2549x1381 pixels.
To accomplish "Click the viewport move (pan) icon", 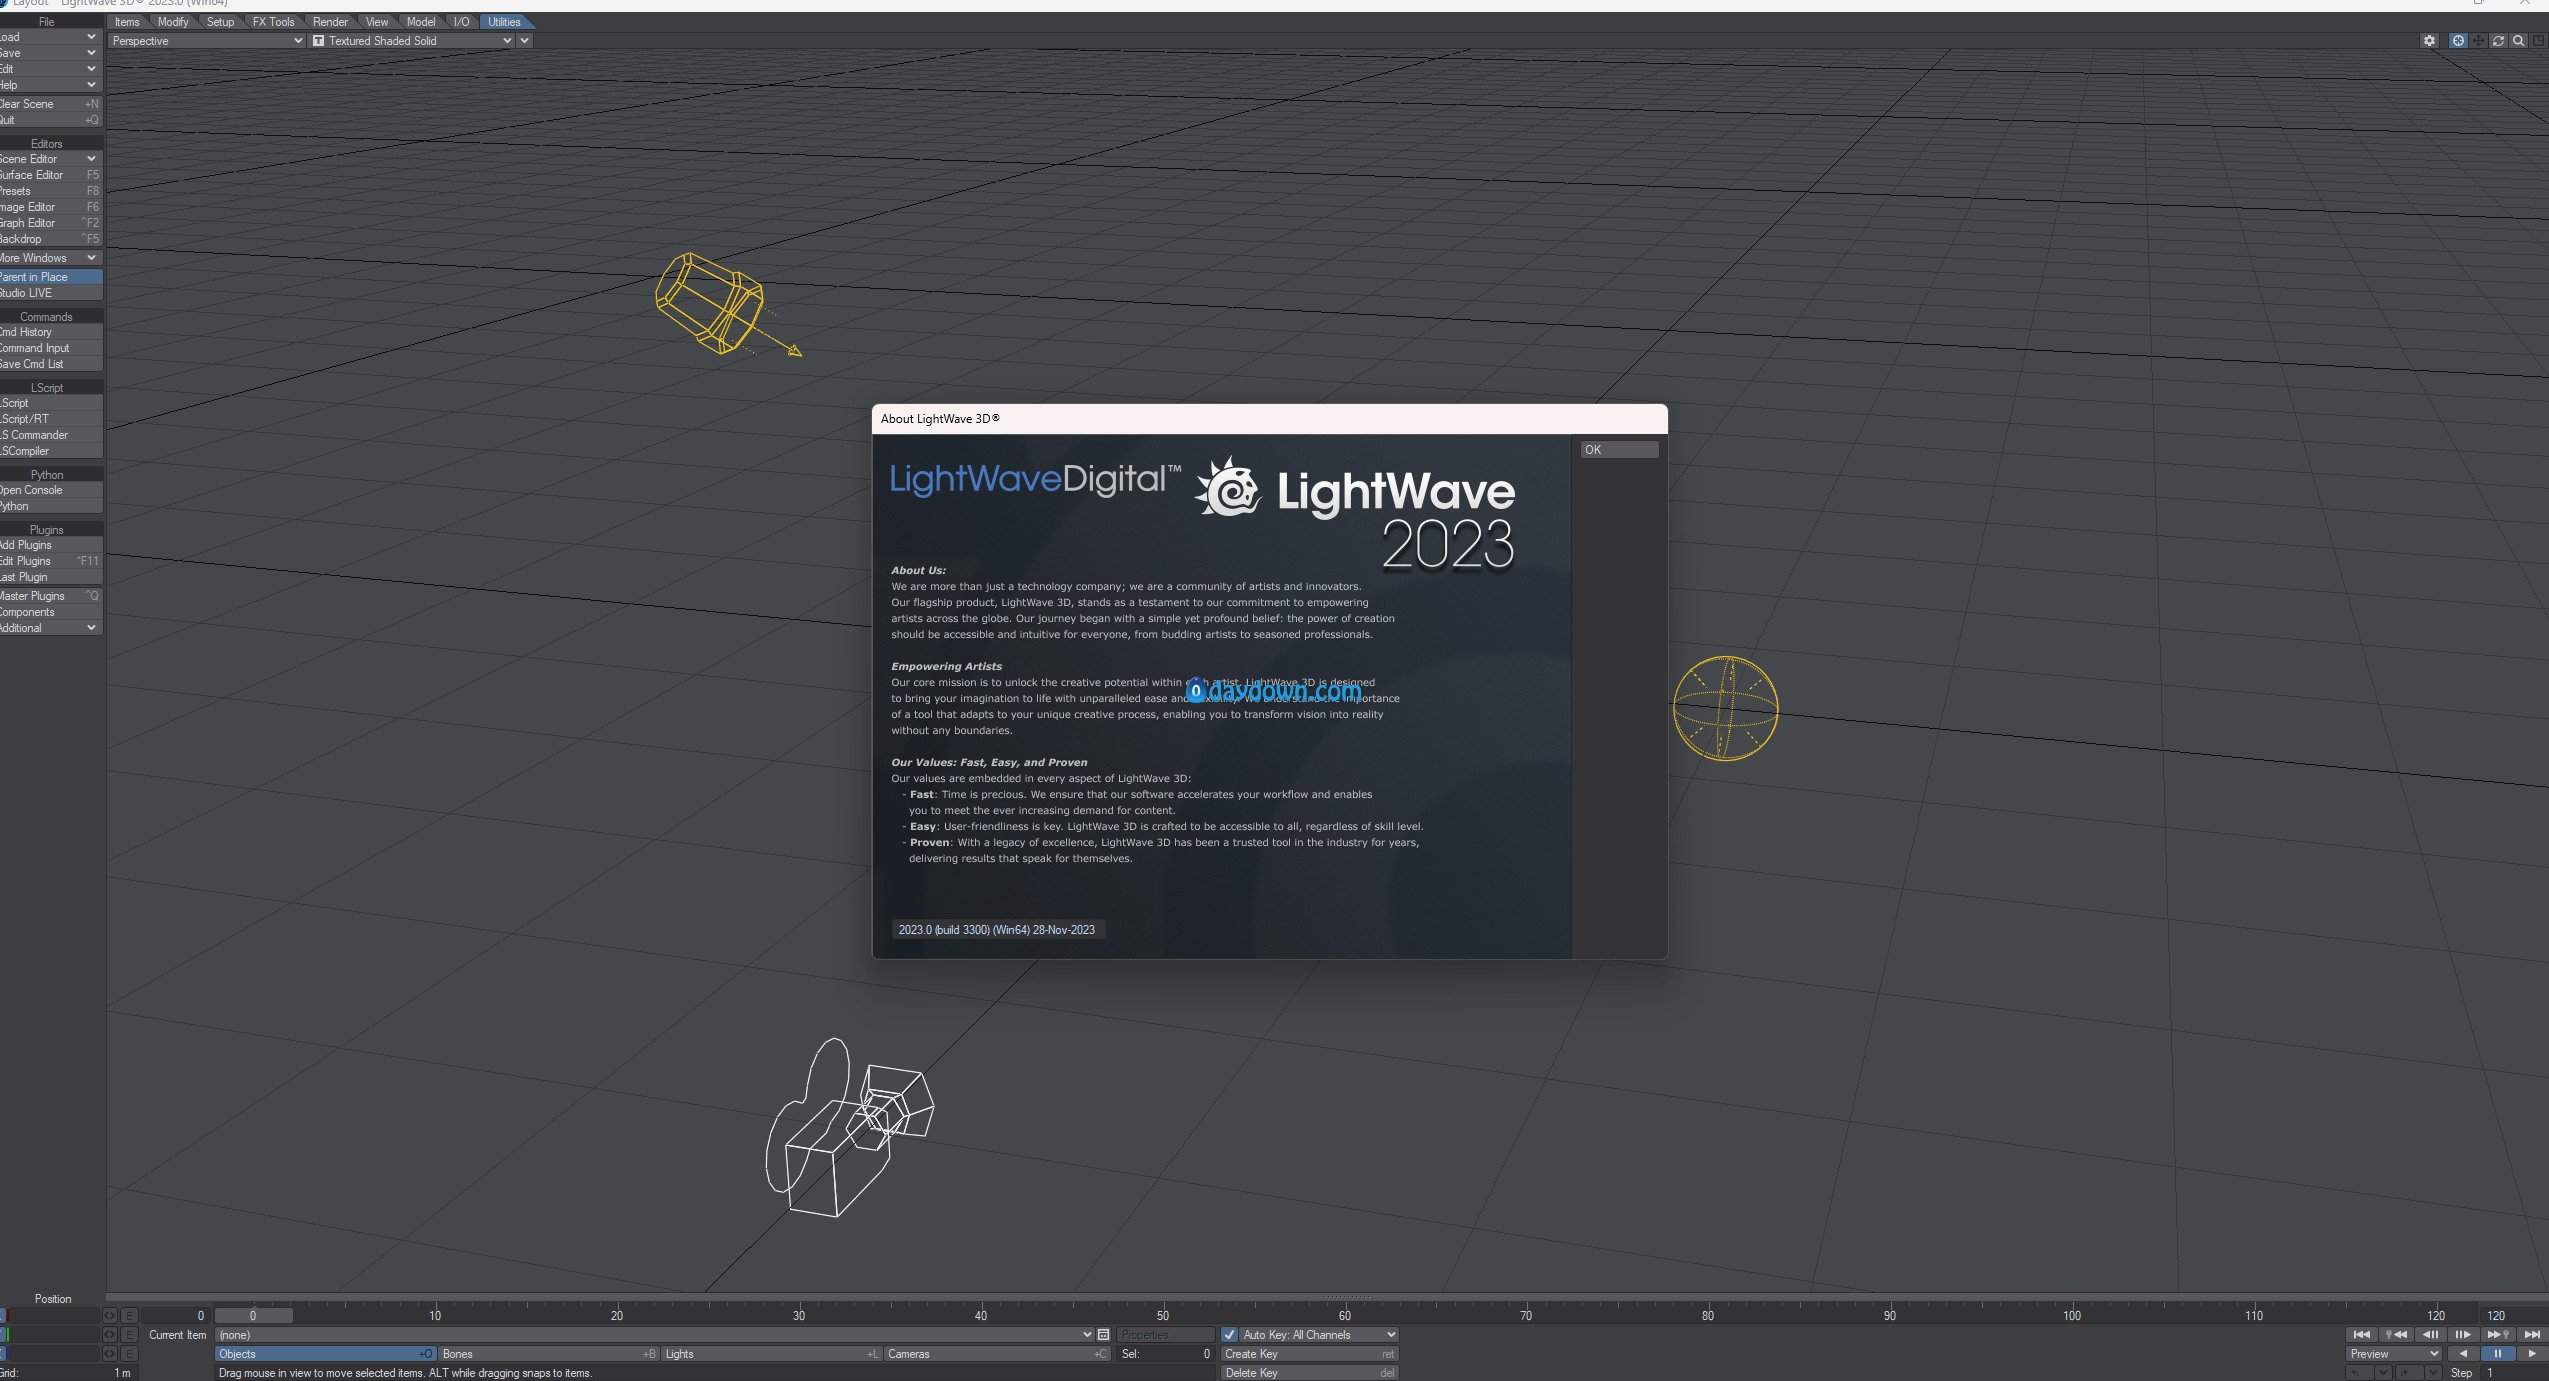I will click(x=2478, y=41).
